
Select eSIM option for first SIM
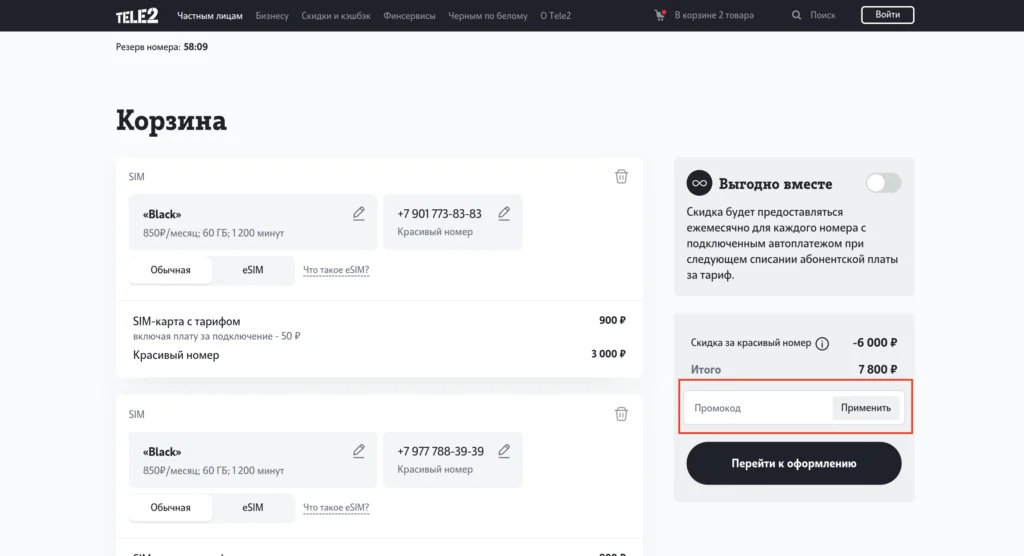click(253, 270)
